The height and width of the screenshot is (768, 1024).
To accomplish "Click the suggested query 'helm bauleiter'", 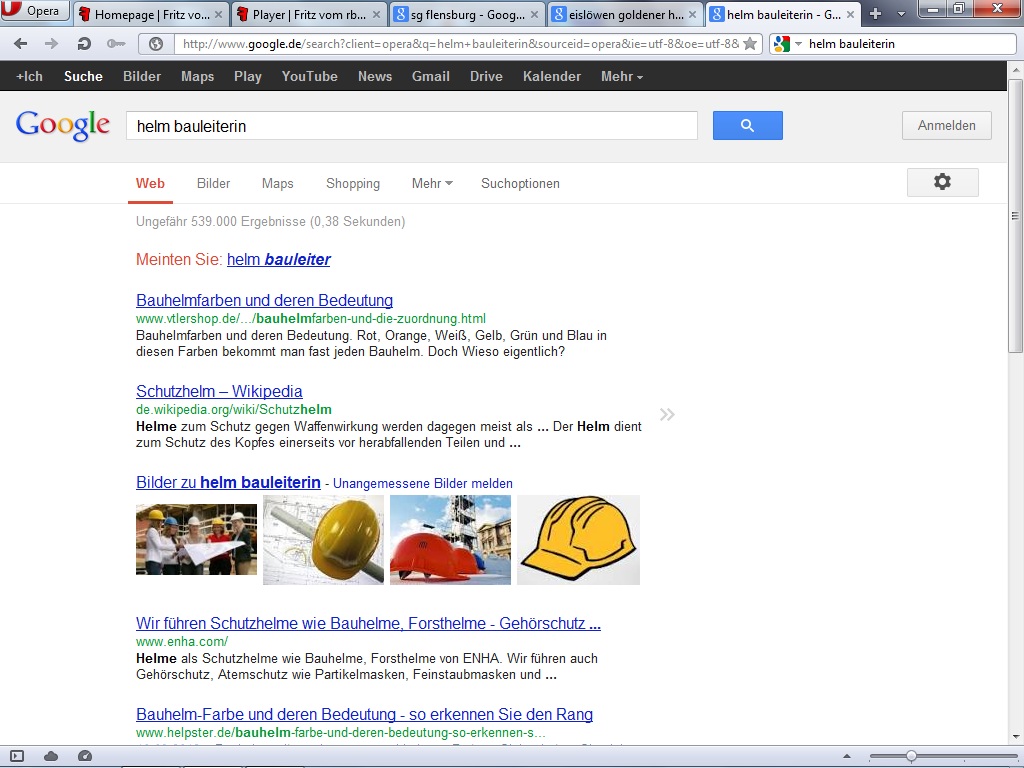I will click(x=279, y=259).
